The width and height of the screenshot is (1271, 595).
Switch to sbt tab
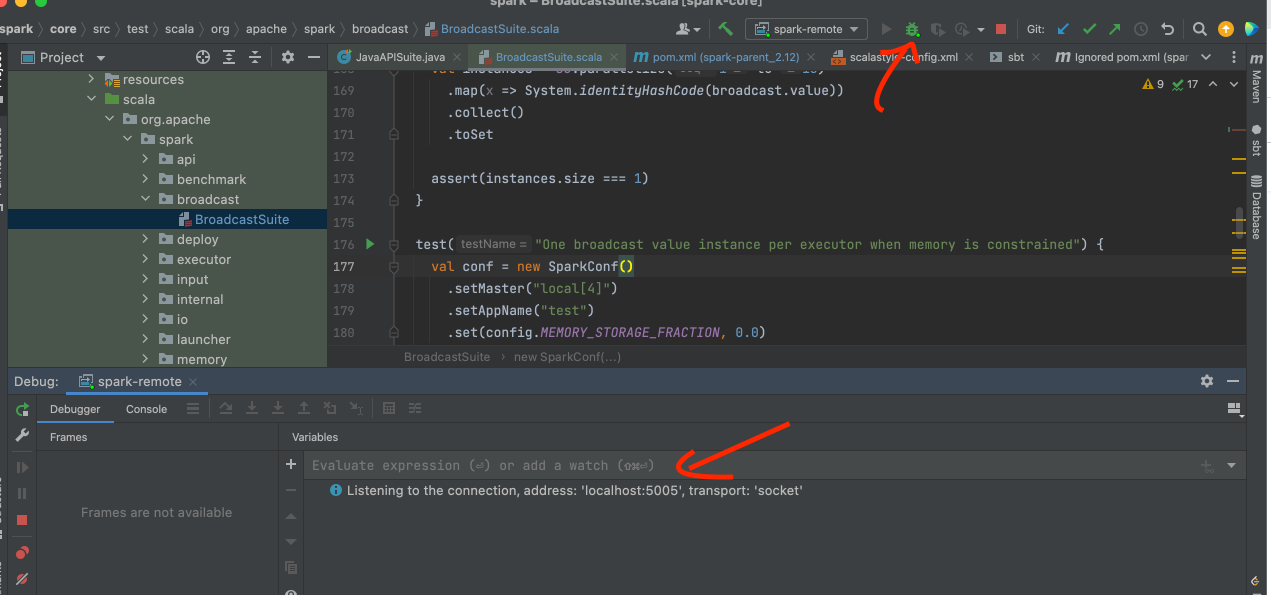tap(1016, 57)
